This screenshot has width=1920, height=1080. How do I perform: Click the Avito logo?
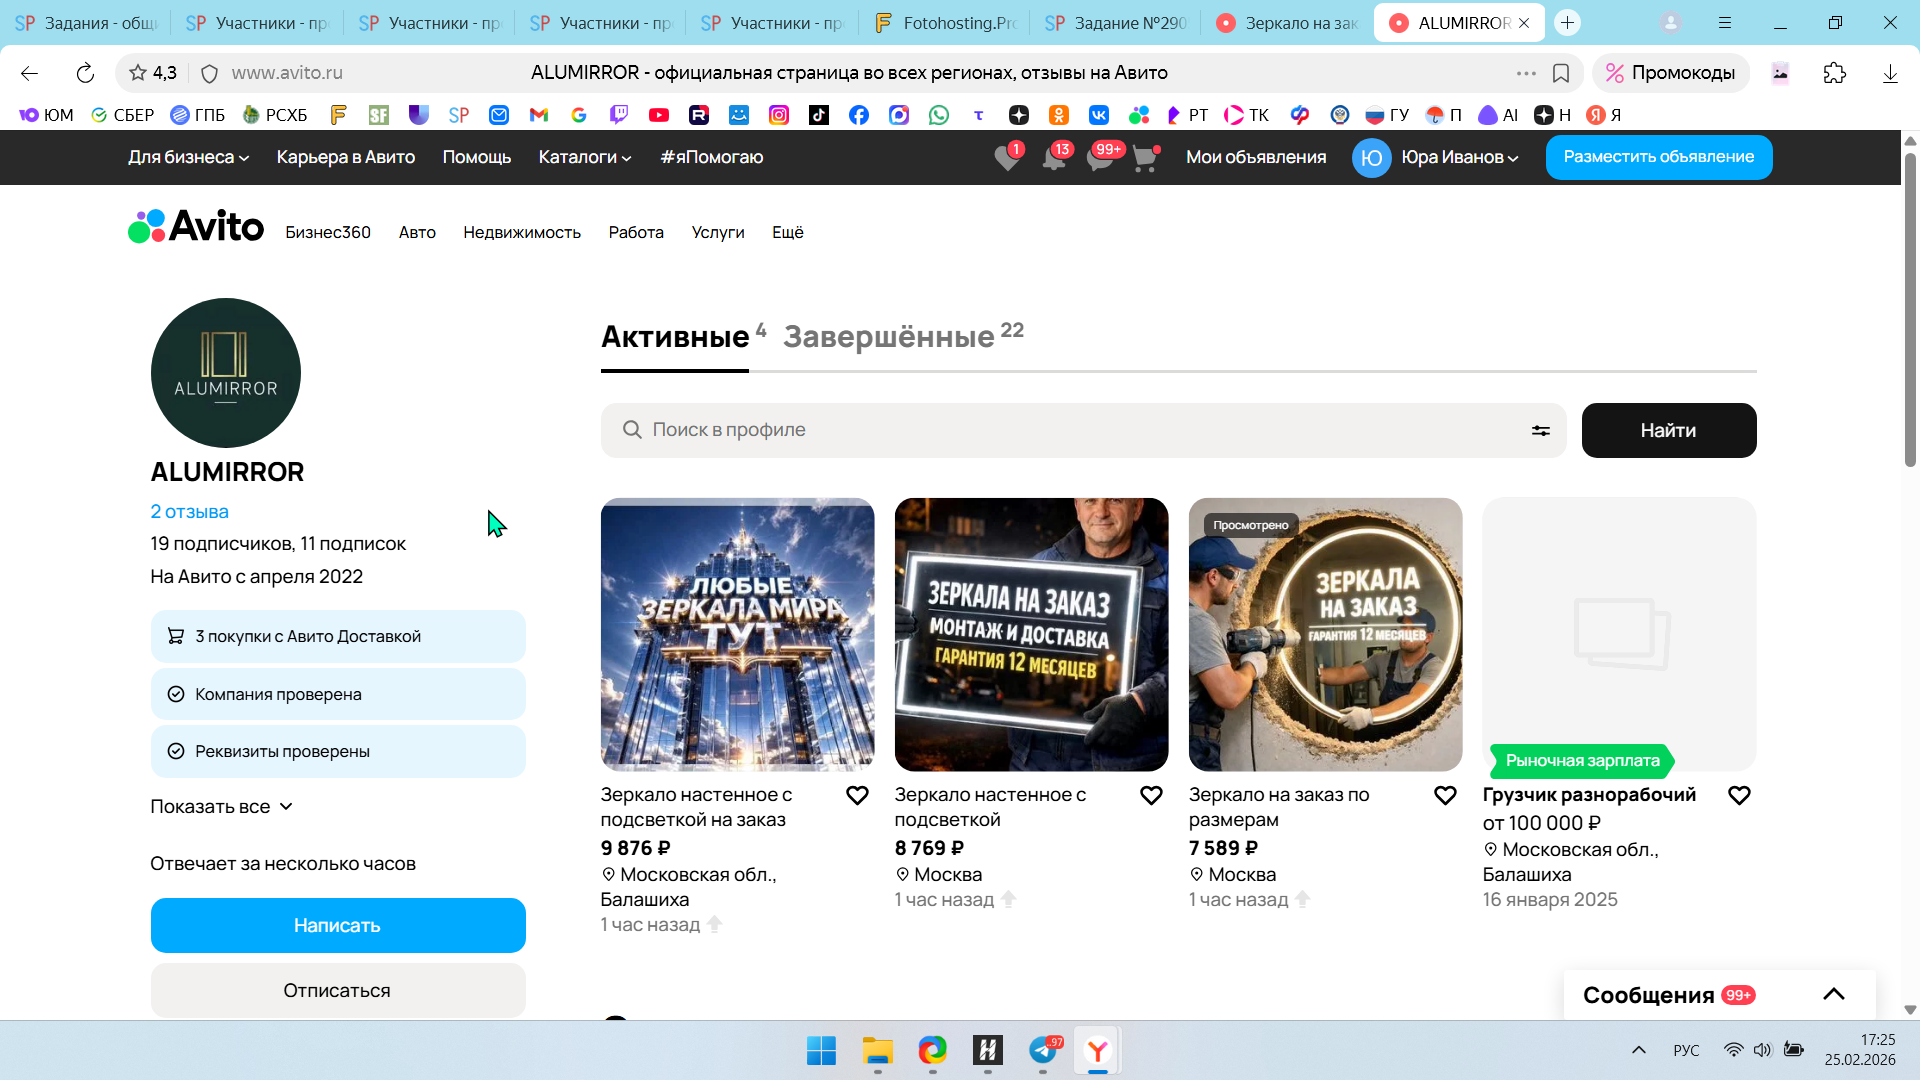click(196, 227)
